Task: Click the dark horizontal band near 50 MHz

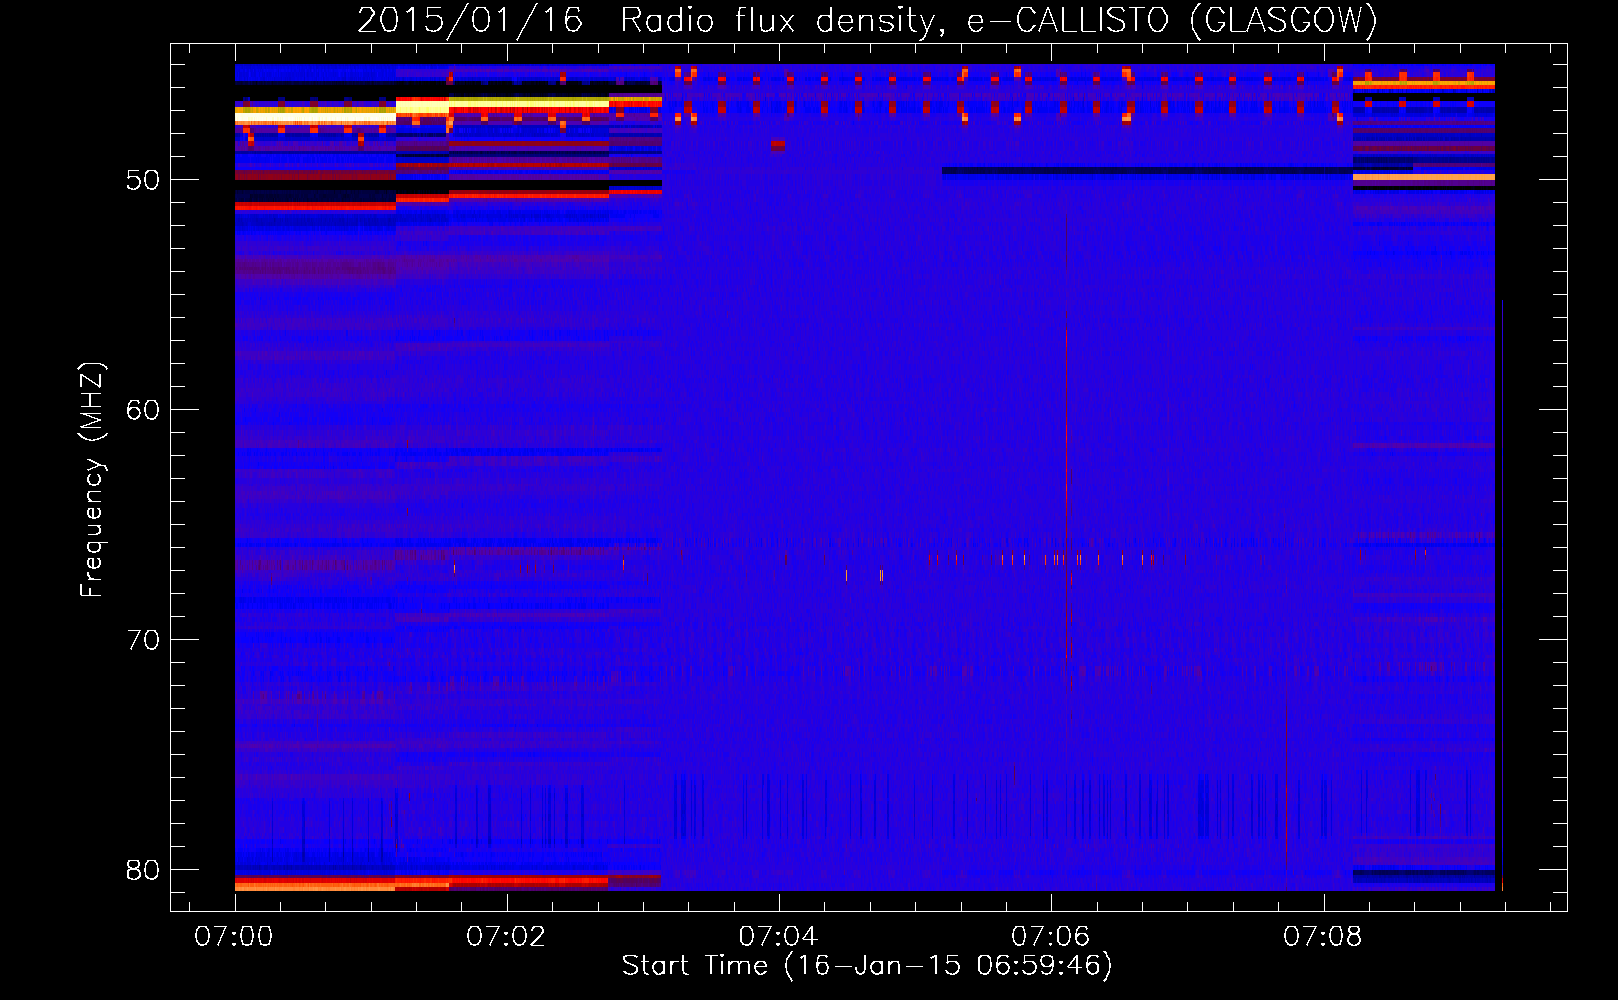Action: tap(1147, 171)
